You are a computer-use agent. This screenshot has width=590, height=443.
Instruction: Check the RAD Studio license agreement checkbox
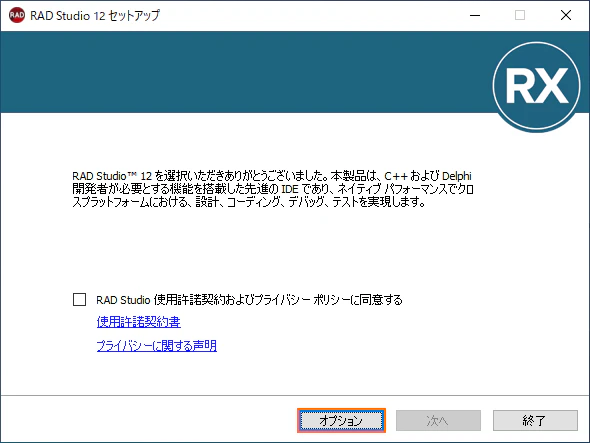pyautogui.click(x=79, y=300)
